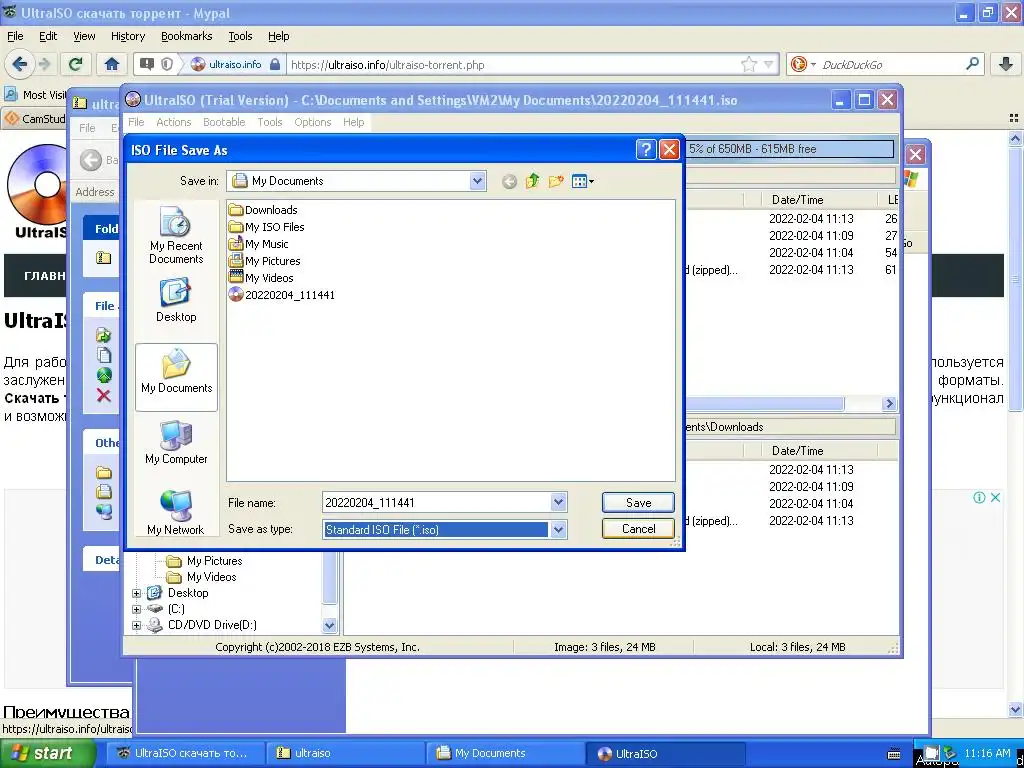Click the search magnifier icon

tap(972, 64)
